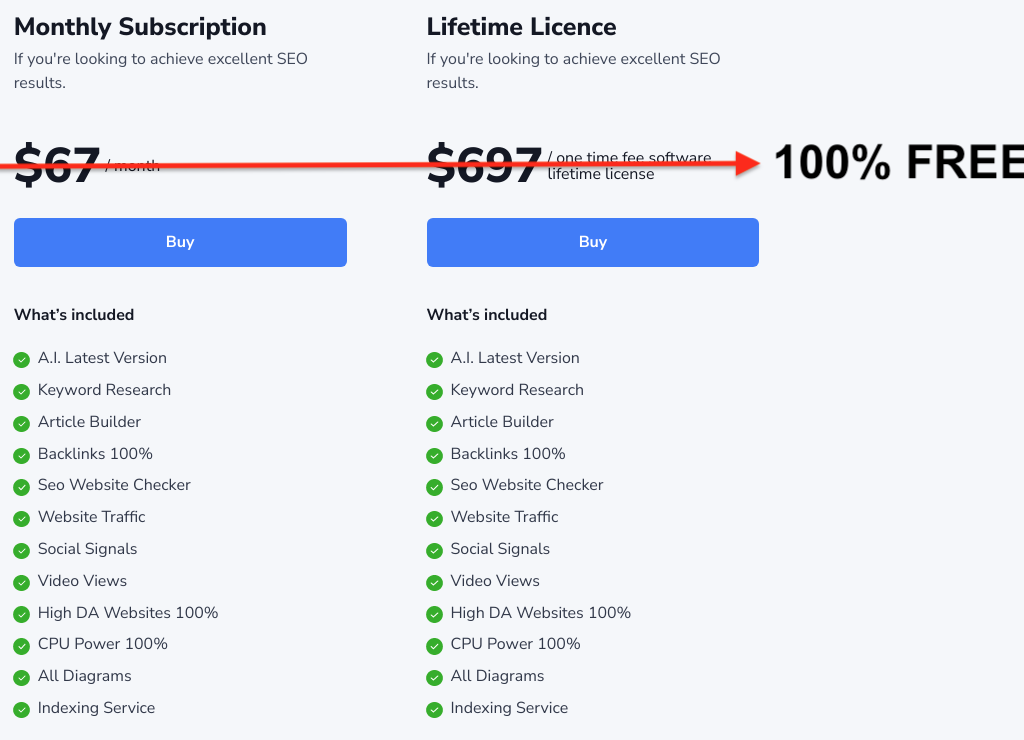
Task: Click green check beside monthly A.I. Latest Version
Action: pyautogui.click(x=22, y=360)
